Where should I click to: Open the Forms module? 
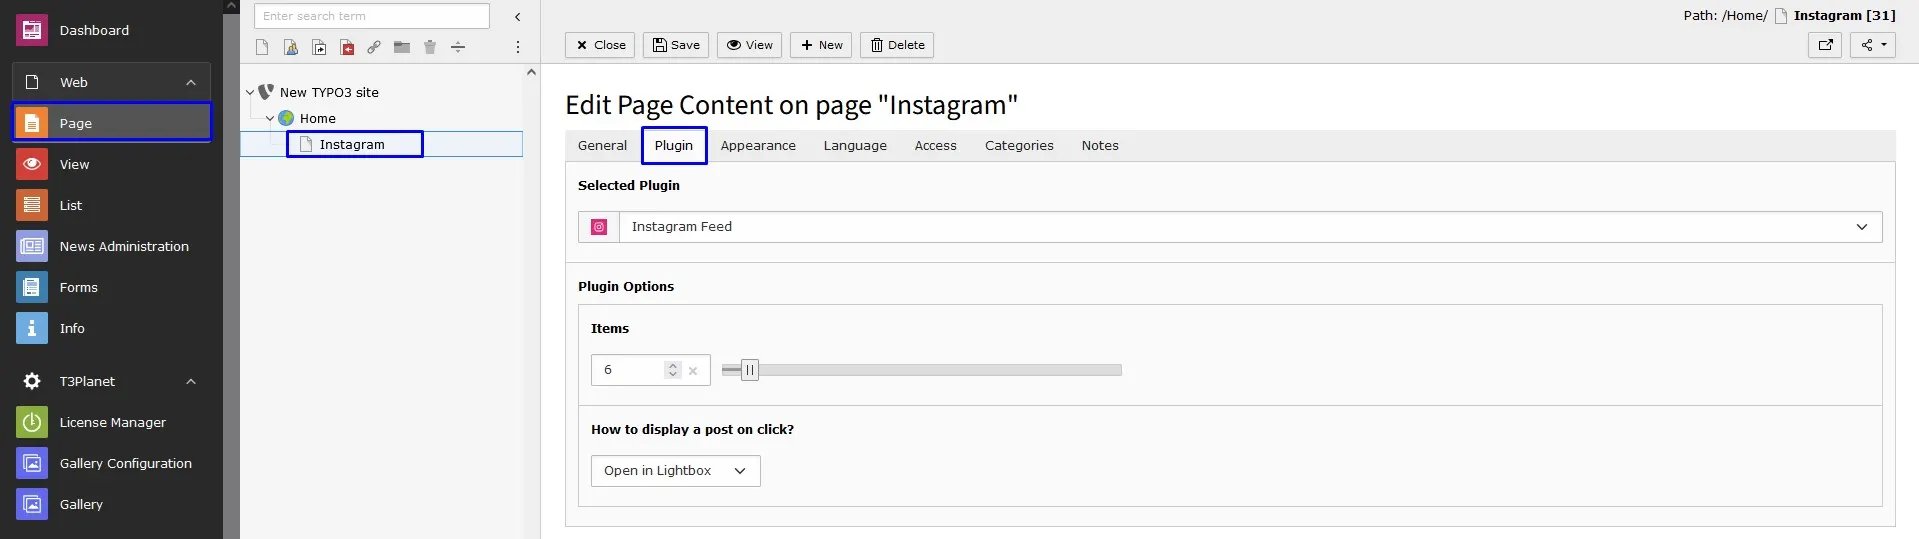pyautogui.click(x=112, y=287)
